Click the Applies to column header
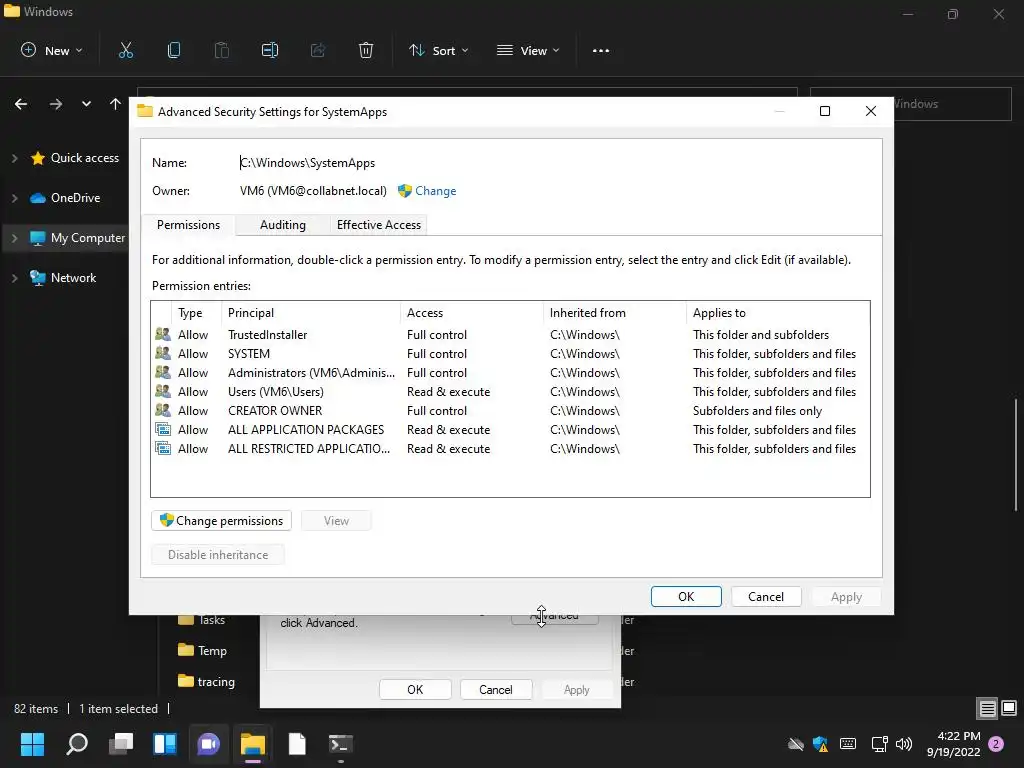Viewport: 1024px width, 768px height. coord(777,313)
